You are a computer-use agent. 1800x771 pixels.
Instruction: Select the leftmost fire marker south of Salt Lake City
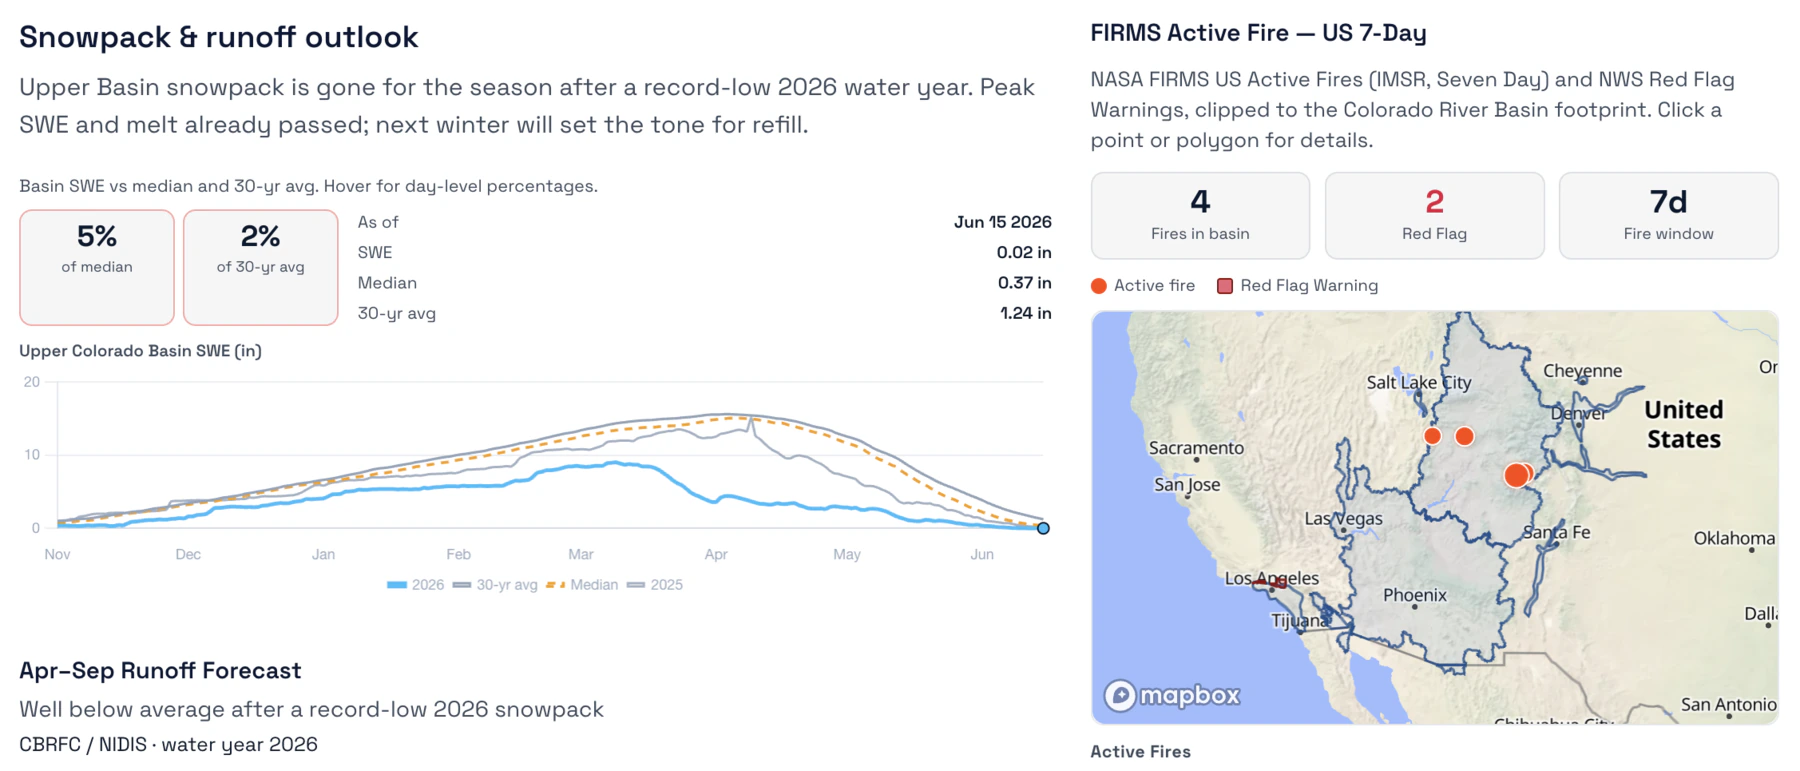(x=1432, y=436)
